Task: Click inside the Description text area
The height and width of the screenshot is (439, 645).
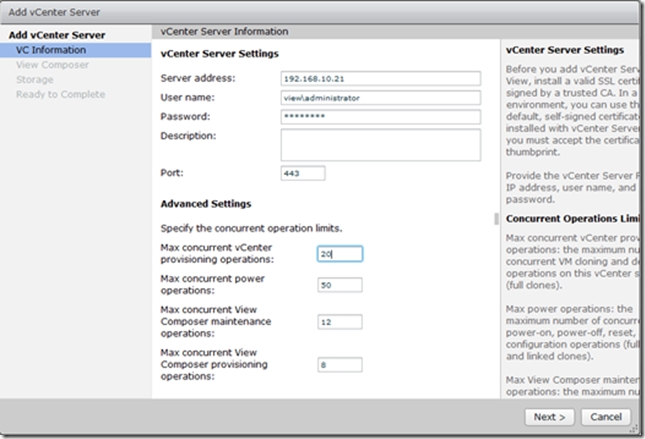Action: 381,145
